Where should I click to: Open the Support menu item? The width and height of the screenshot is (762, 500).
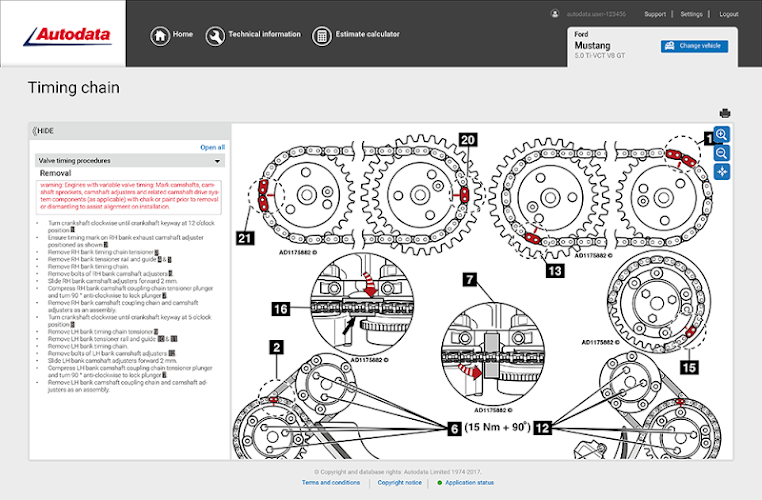click(x=655, y=14)
